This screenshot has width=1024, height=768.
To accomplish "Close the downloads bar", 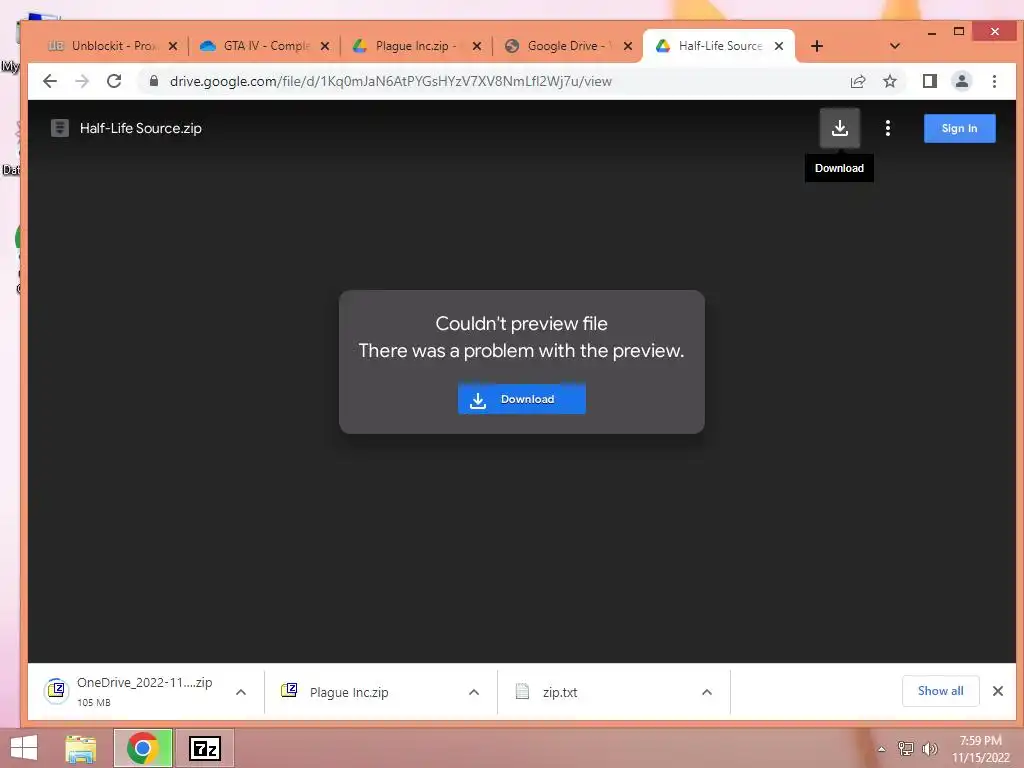I will pyautogui.click(x=997, y=691).
